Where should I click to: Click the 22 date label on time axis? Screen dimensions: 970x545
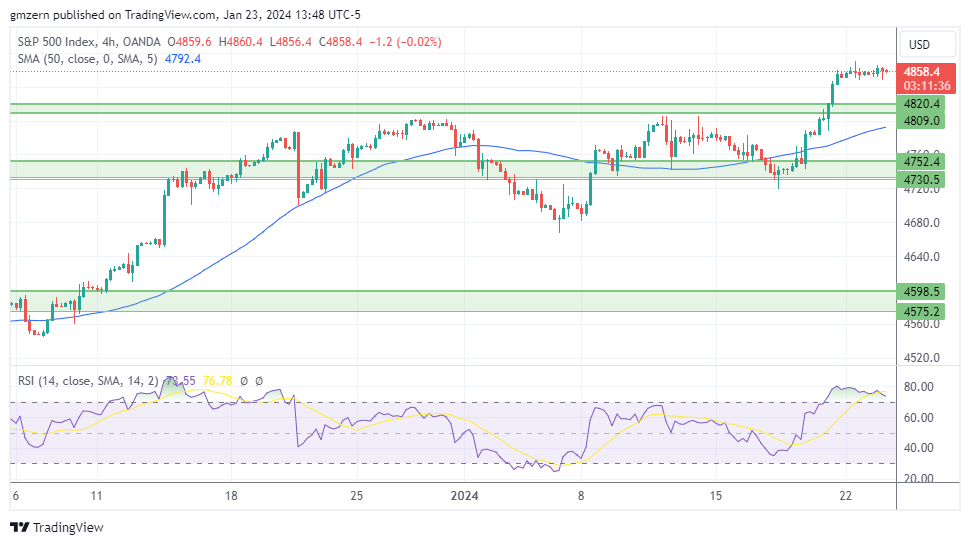pyautogui.click(x=845, y=495)
